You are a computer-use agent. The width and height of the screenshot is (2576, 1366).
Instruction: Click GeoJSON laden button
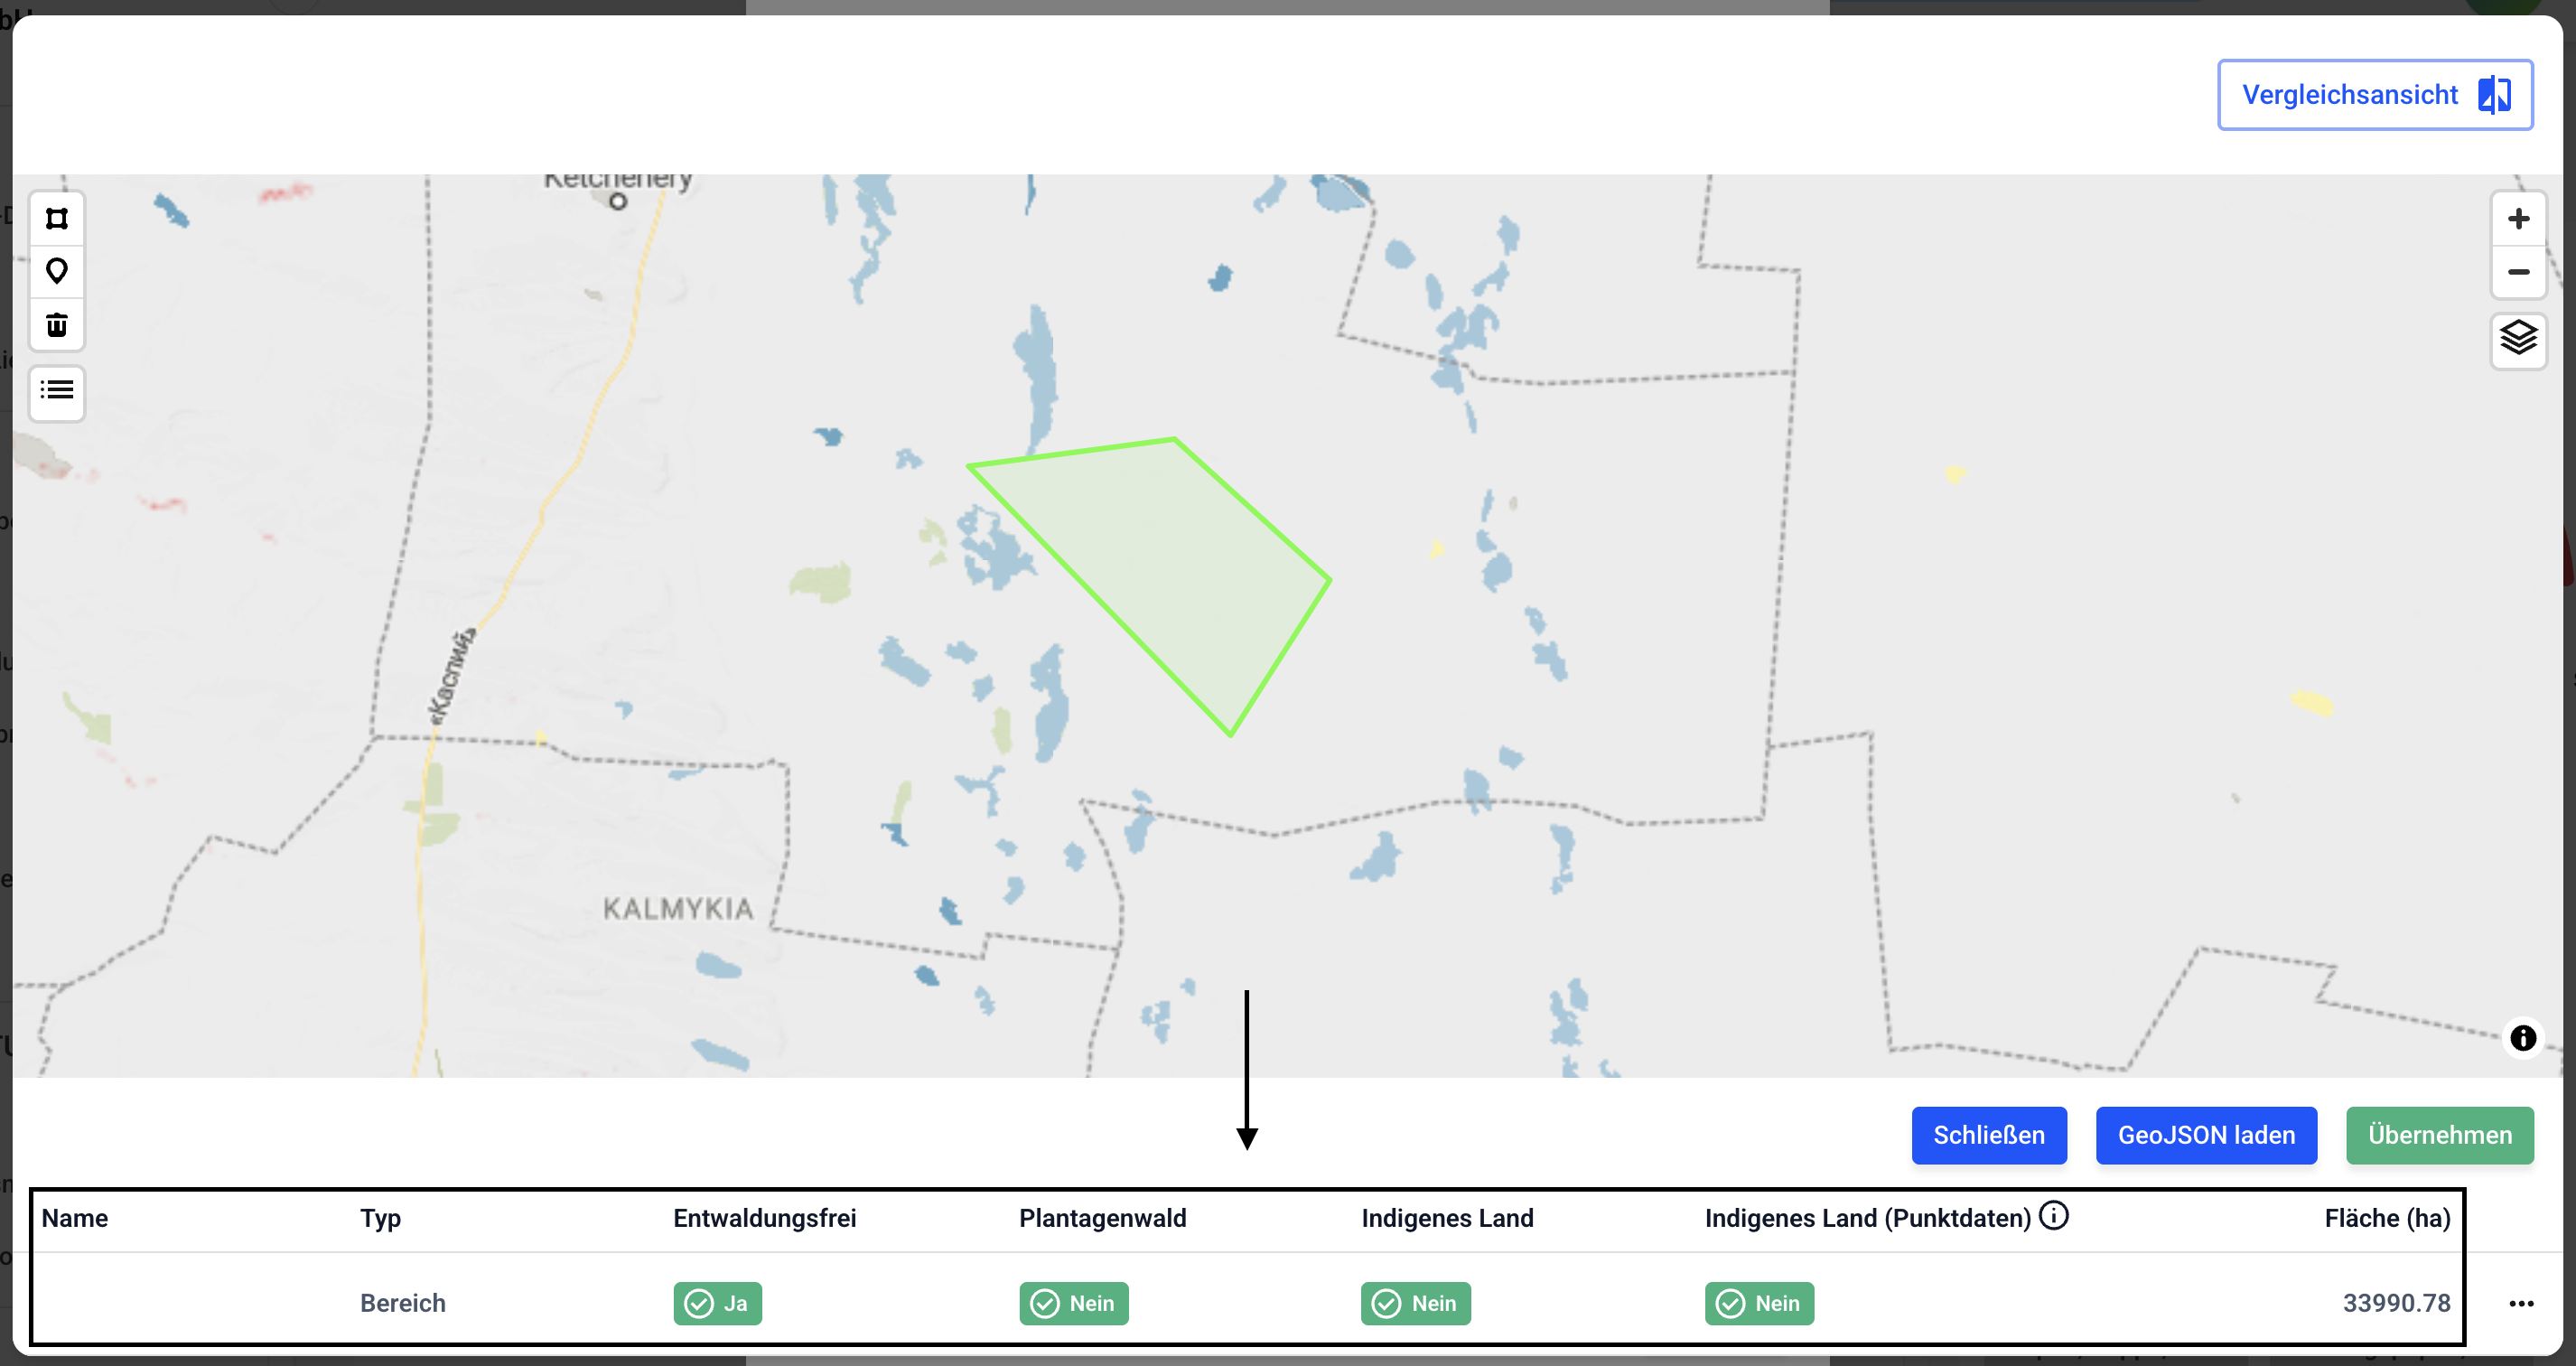tap(2205, 1135)
